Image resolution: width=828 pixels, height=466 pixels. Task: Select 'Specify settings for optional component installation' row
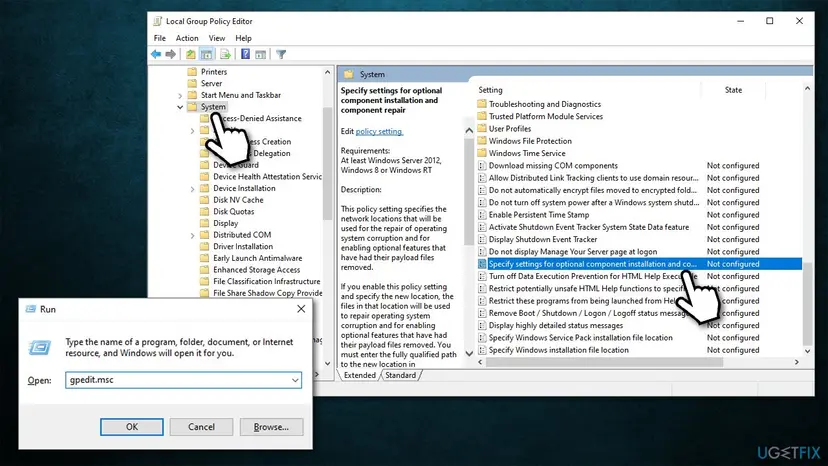639,264
